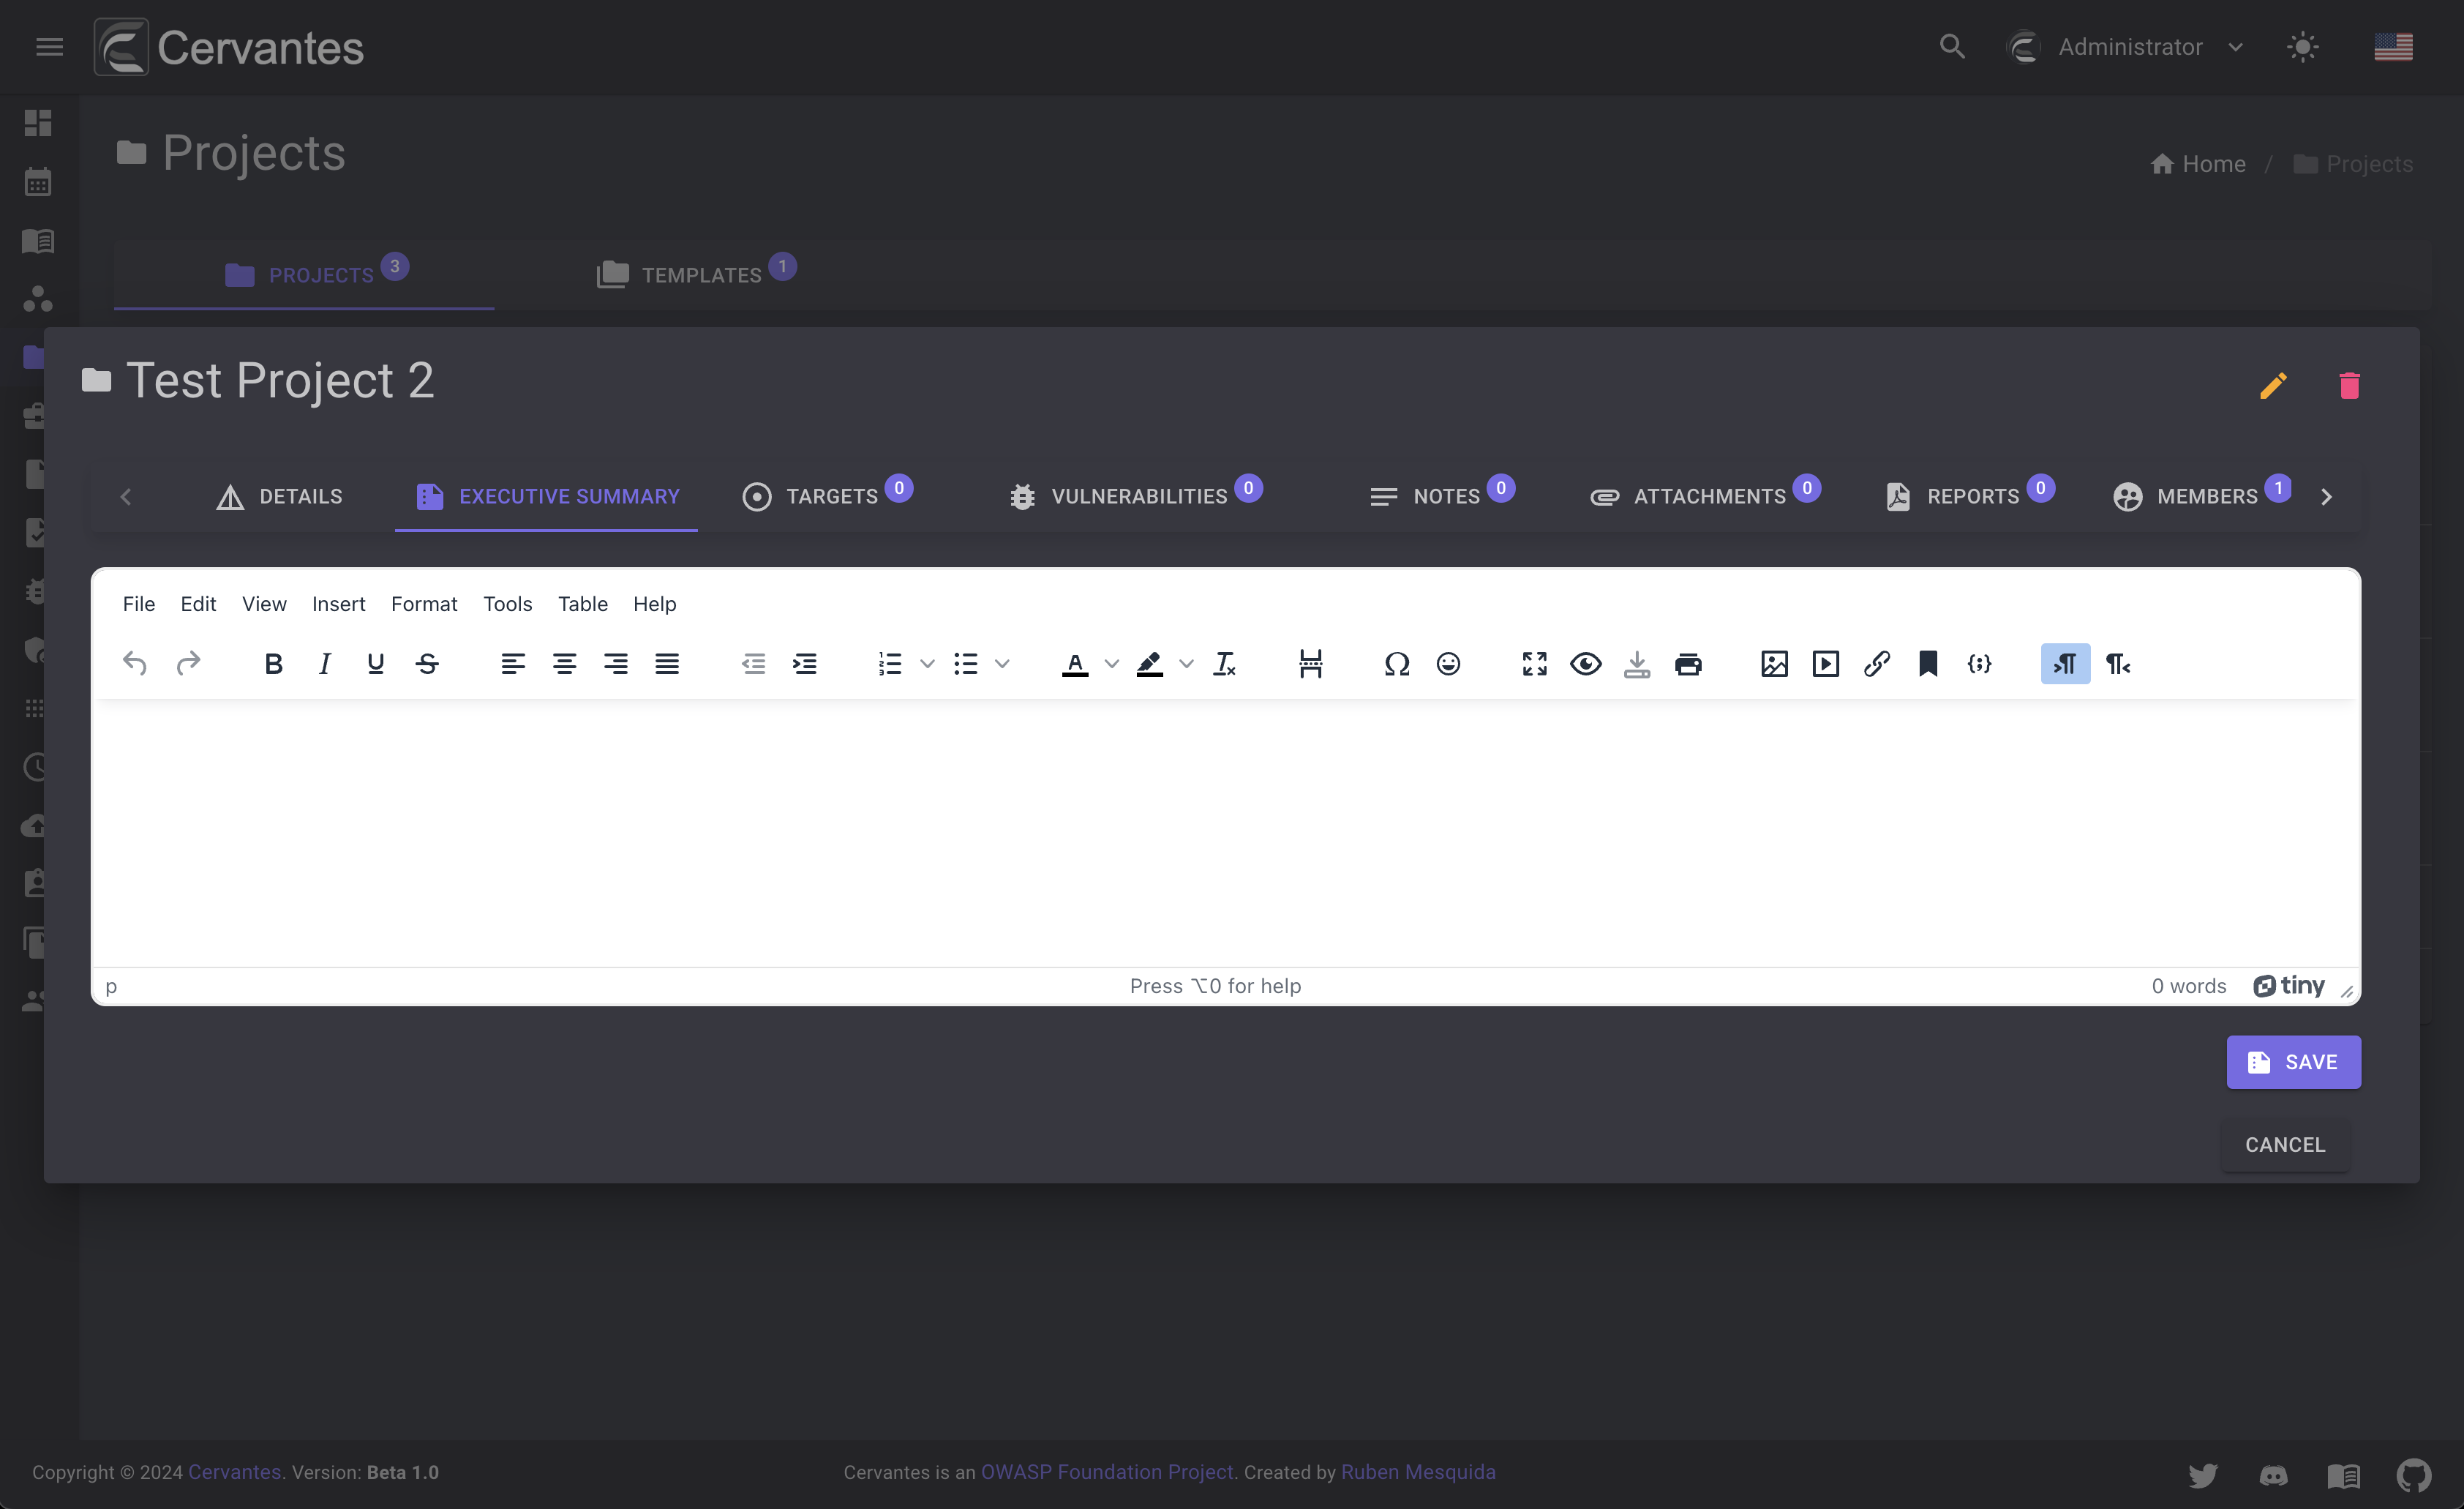The width and height of the screenshot is (2464, 1509).
Task: Open the Table menu in editor
Action: pos(583,604)
